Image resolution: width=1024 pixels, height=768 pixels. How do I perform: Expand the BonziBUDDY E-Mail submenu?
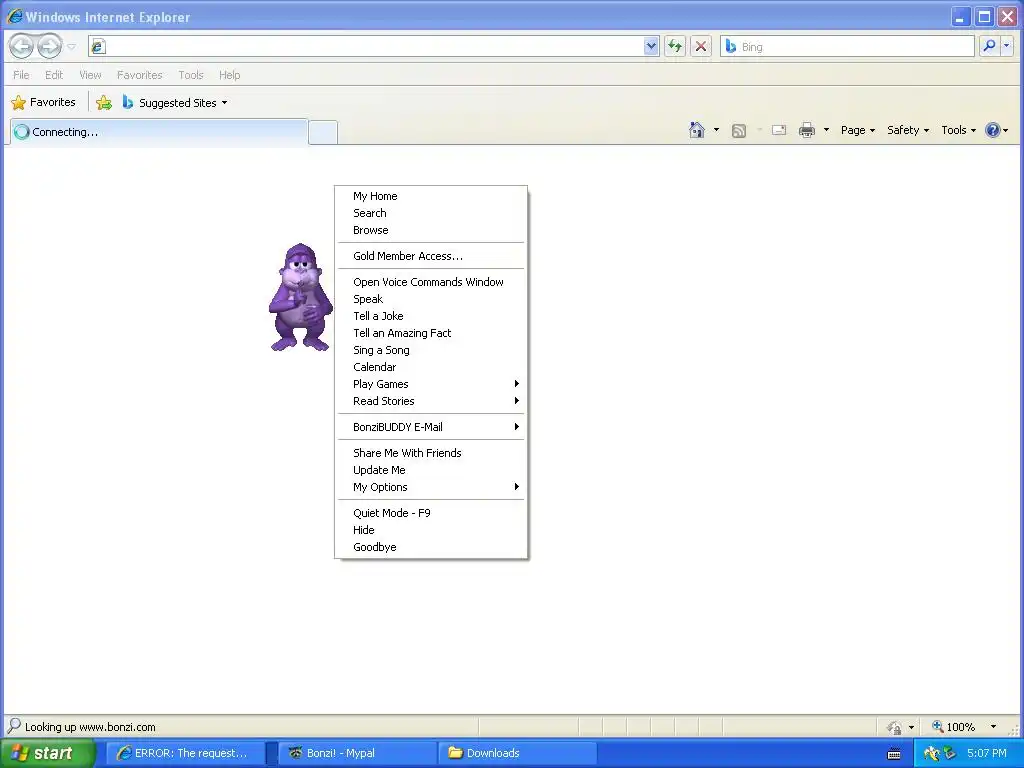(431, 427)
